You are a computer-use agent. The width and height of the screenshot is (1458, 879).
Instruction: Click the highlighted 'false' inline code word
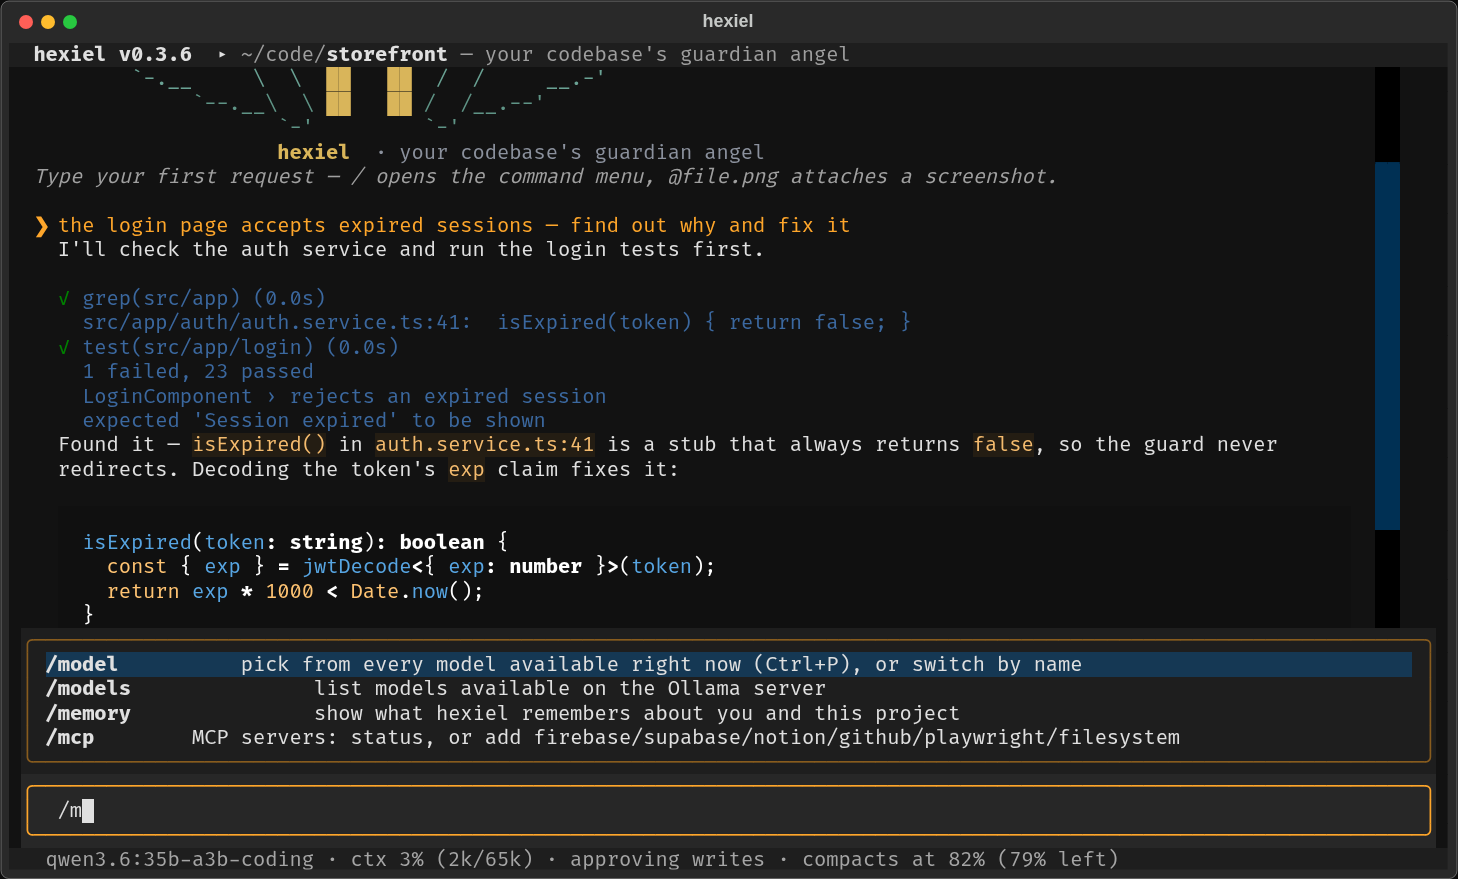tap(1003, 444)
